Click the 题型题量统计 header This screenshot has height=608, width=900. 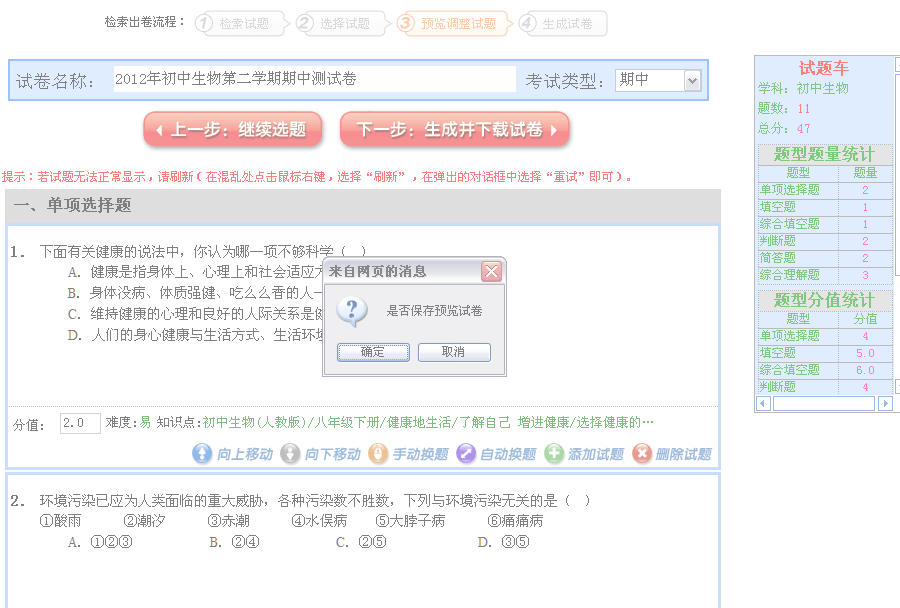tap(824, 154)
